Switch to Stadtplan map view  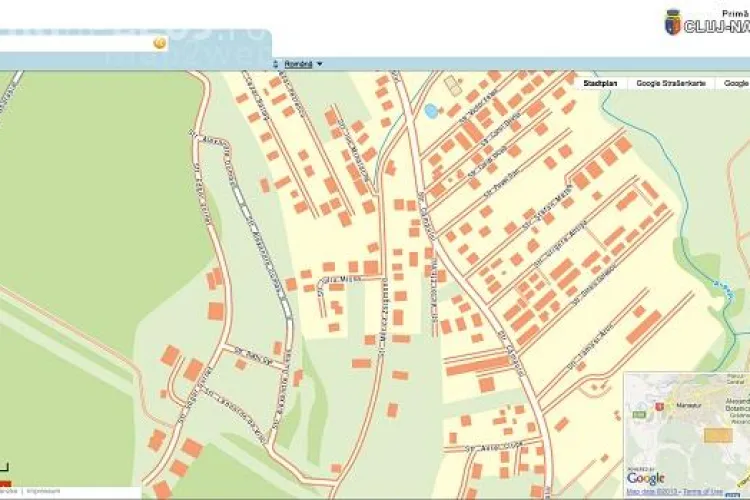tap(601, 84)
